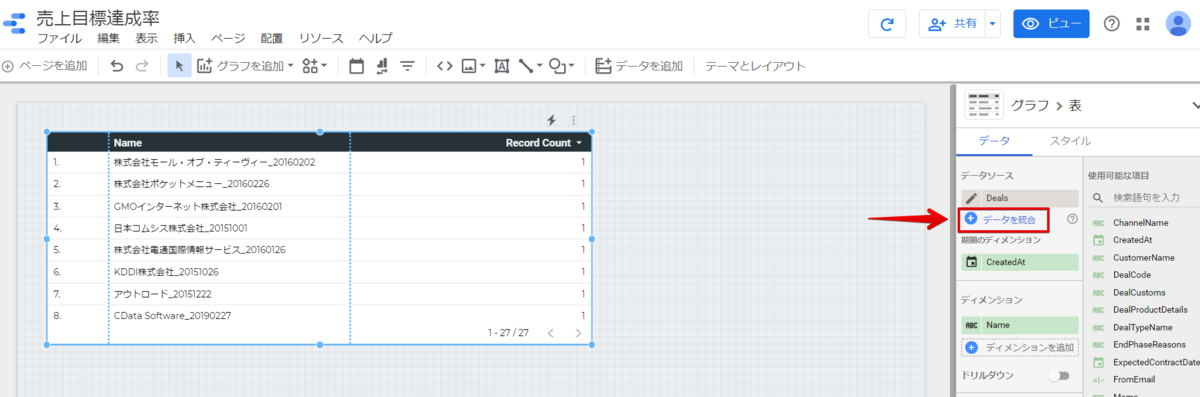
Task: Click the Name column header
Action: pos(128,143)
